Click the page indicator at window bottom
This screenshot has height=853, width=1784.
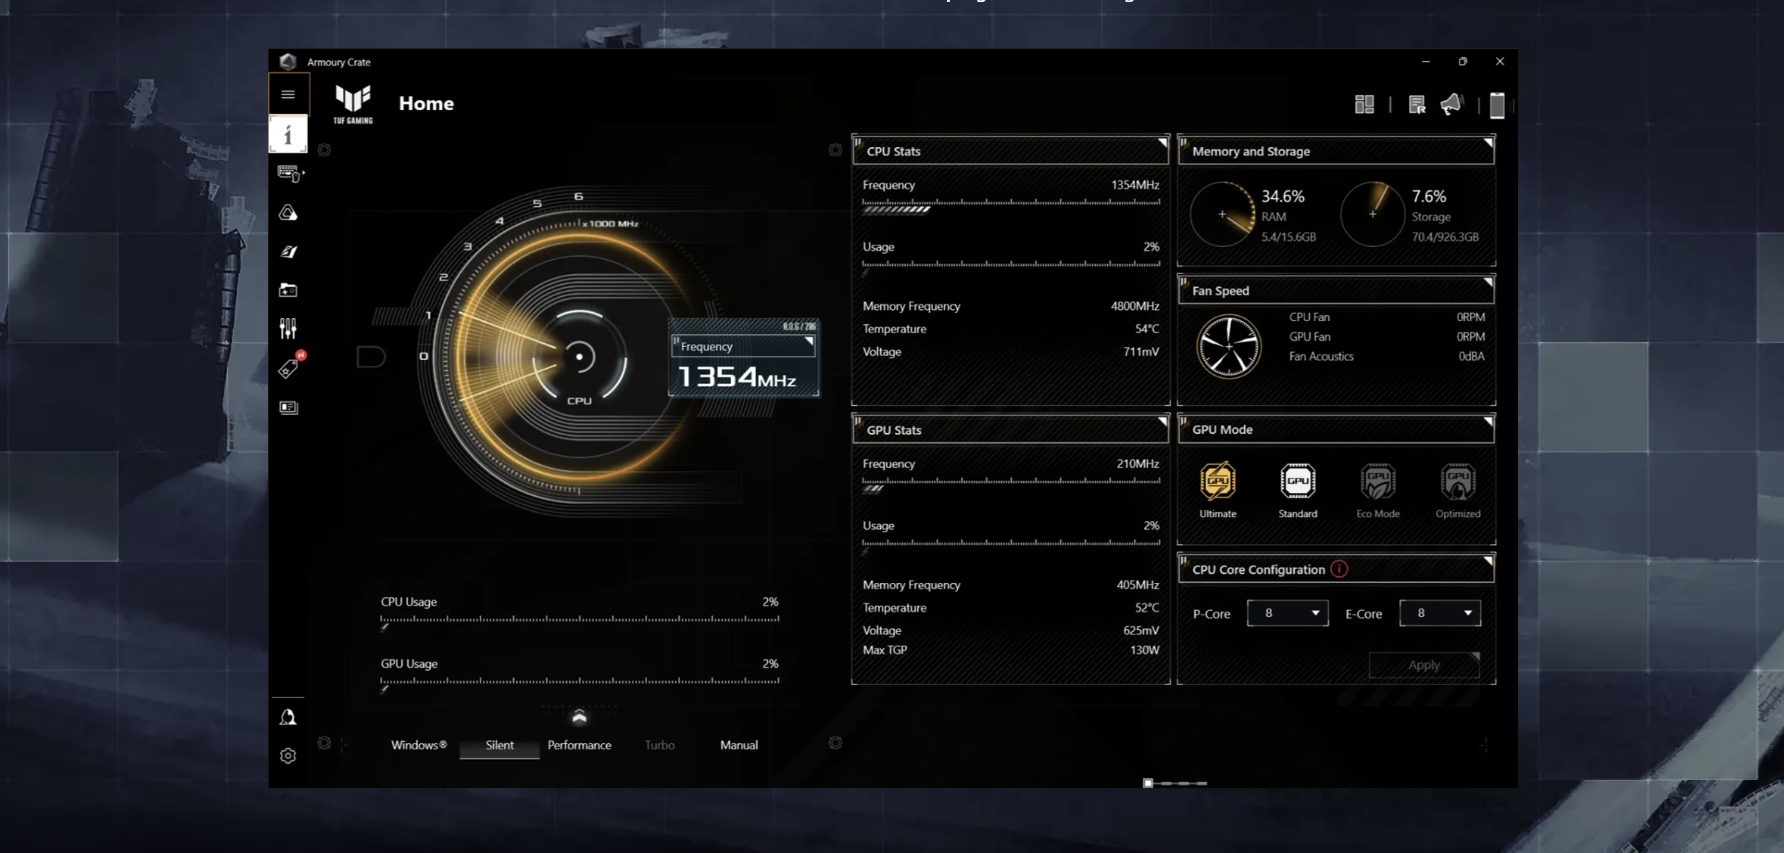tap(1148, 783)
